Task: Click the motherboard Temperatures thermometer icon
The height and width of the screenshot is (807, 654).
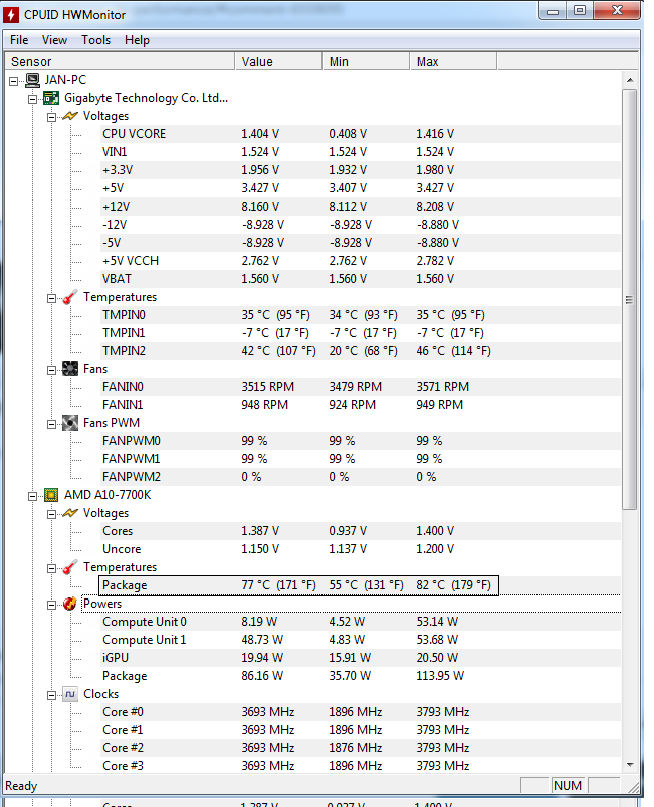Action: point(70,297)
